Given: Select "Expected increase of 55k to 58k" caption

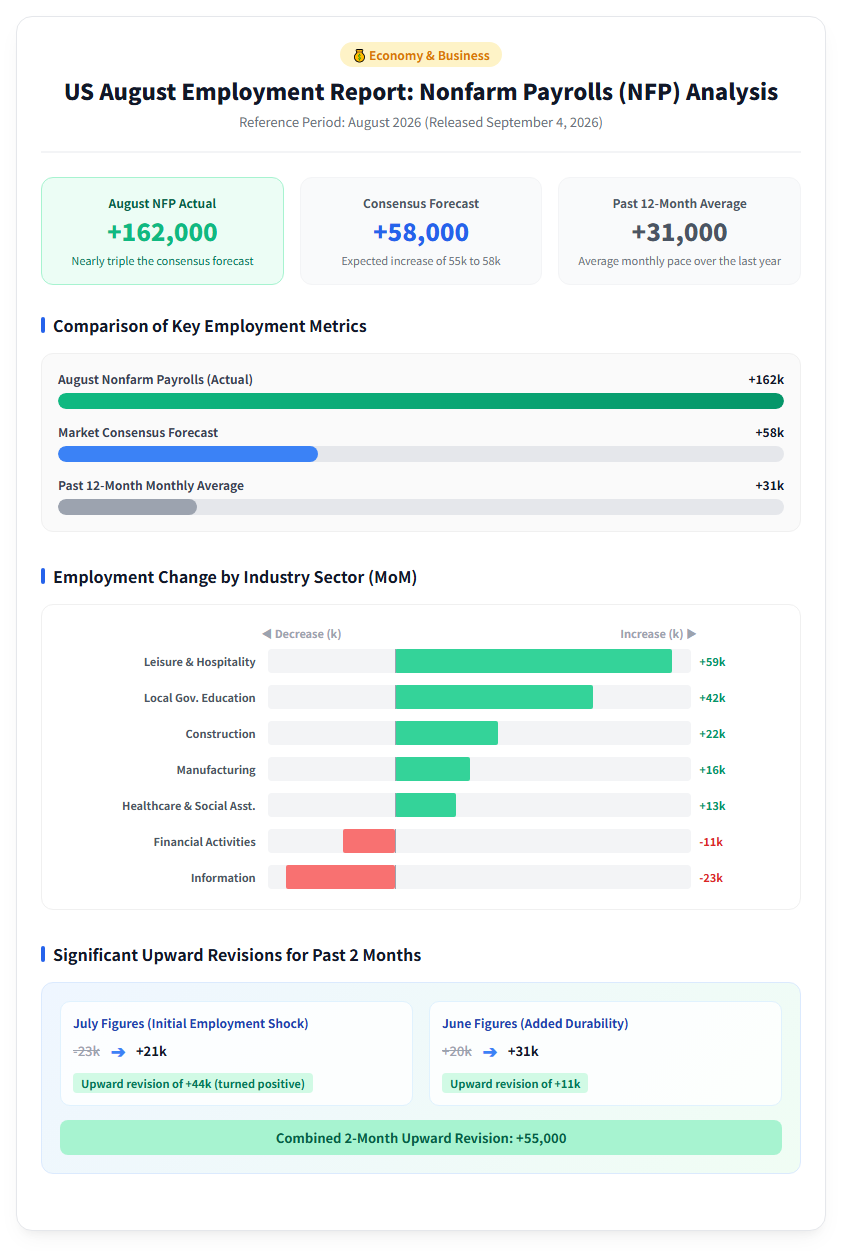Looking at the screenshot, I should click(x=421, y=261).
